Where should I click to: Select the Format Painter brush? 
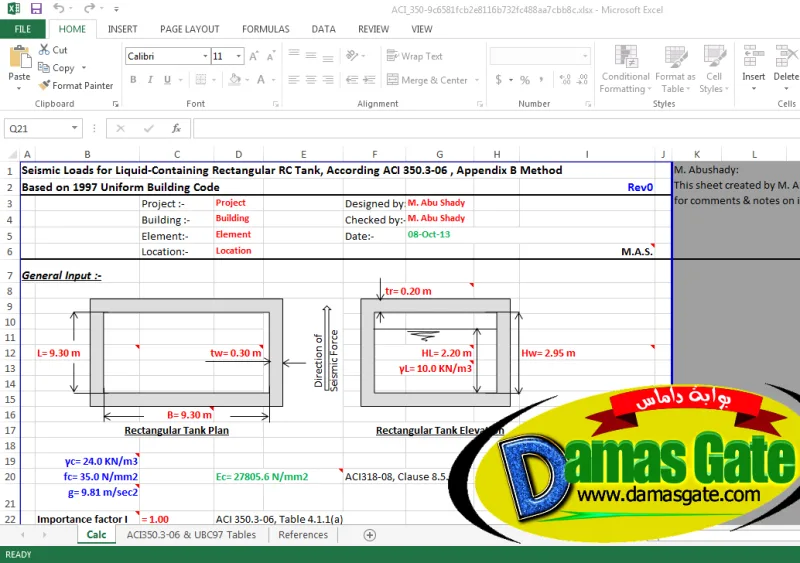click(x=44, y=85)
